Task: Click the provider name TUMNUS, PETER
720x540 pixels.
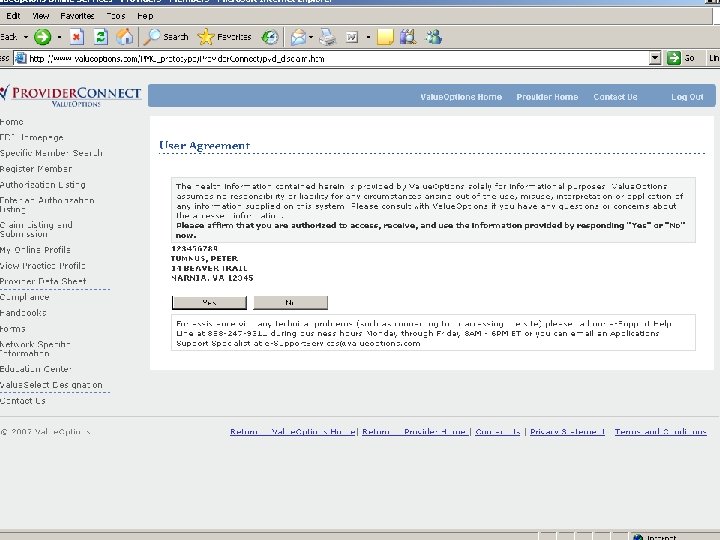Action: click(x=204, y=259)
